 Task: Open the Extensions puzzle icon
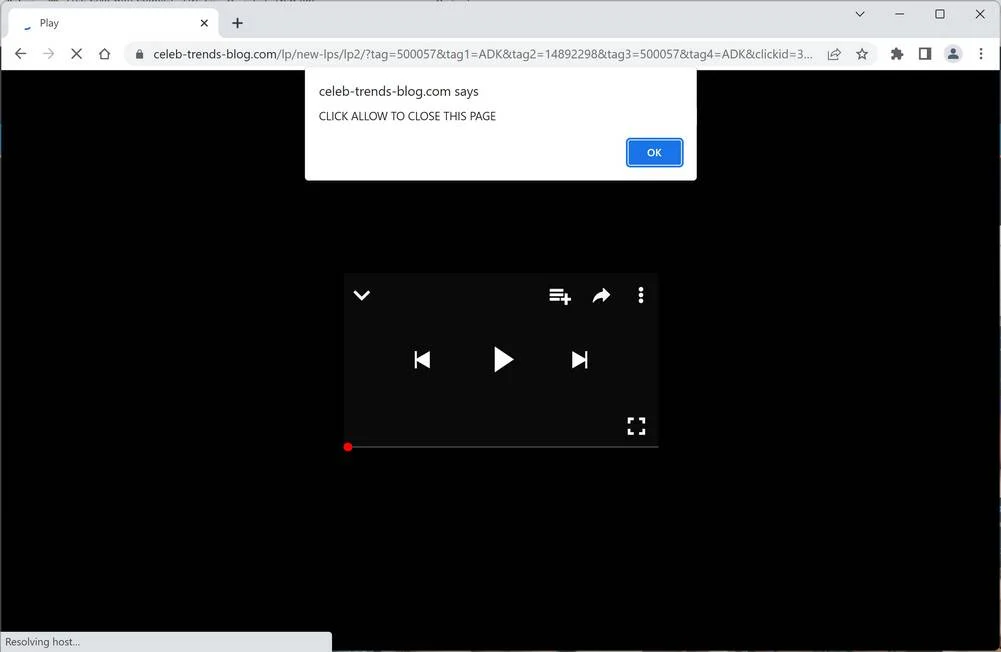(x=897, y=54)
